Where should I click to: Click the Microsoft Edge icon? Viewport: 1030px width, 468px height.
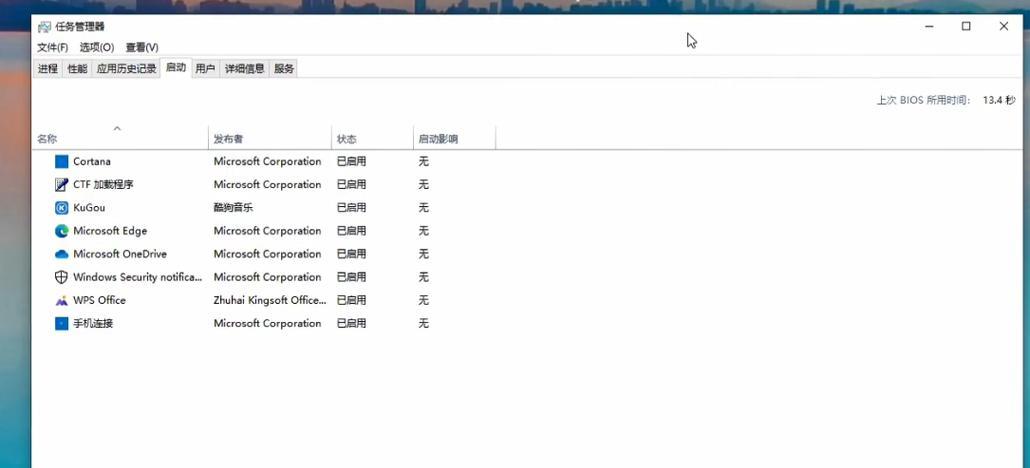pyautogui.click(x=62, y=231)
